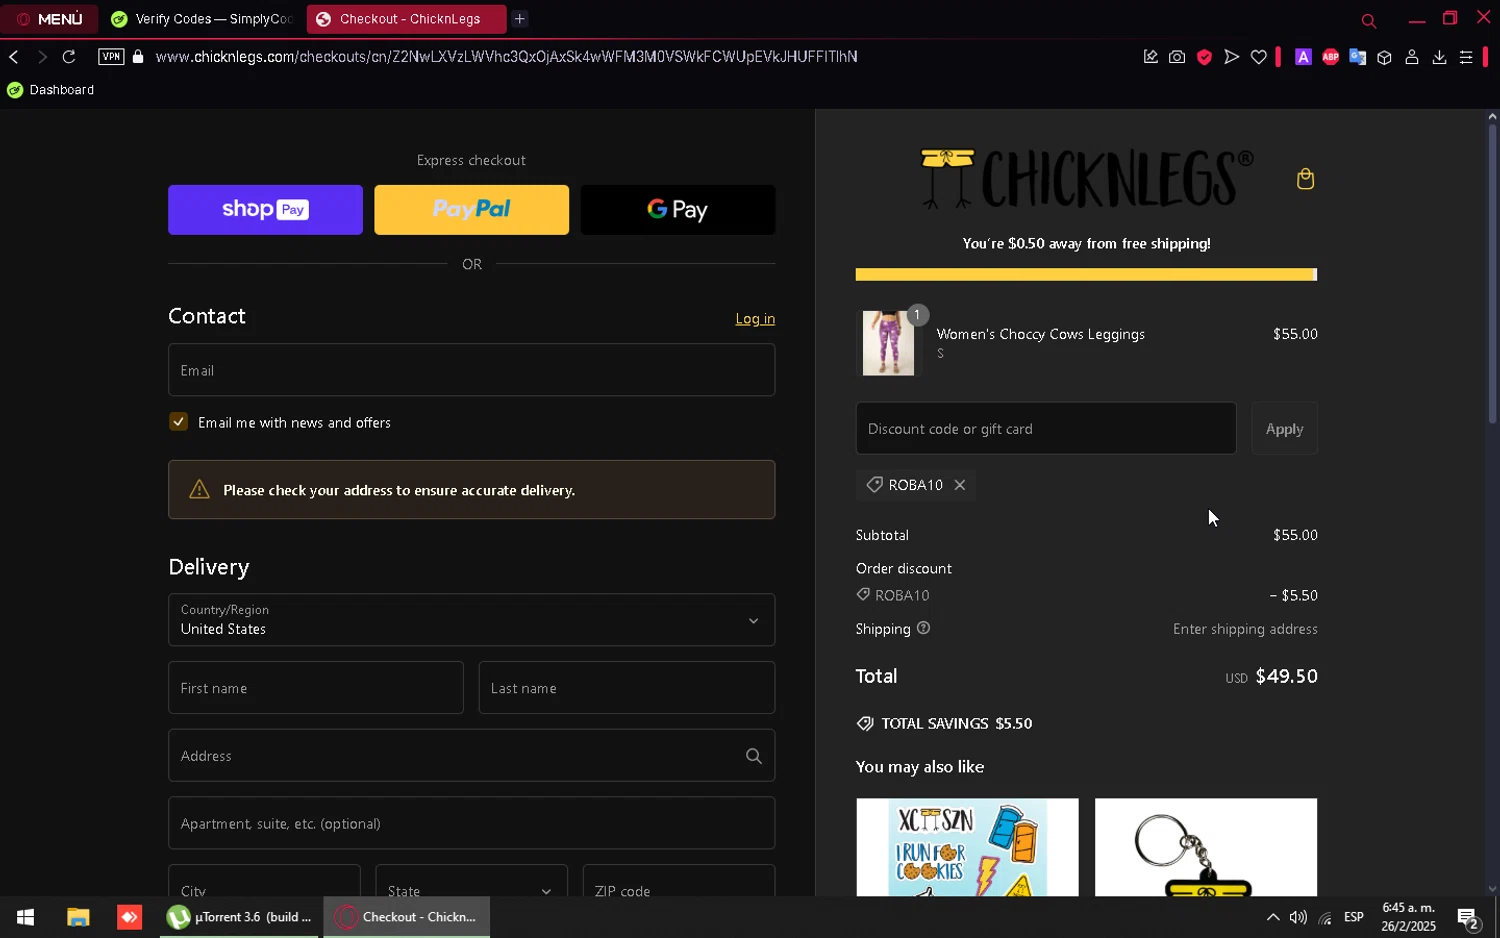Open the profile account icon
Screen dimensions: 1500x938
[1412, 57]
